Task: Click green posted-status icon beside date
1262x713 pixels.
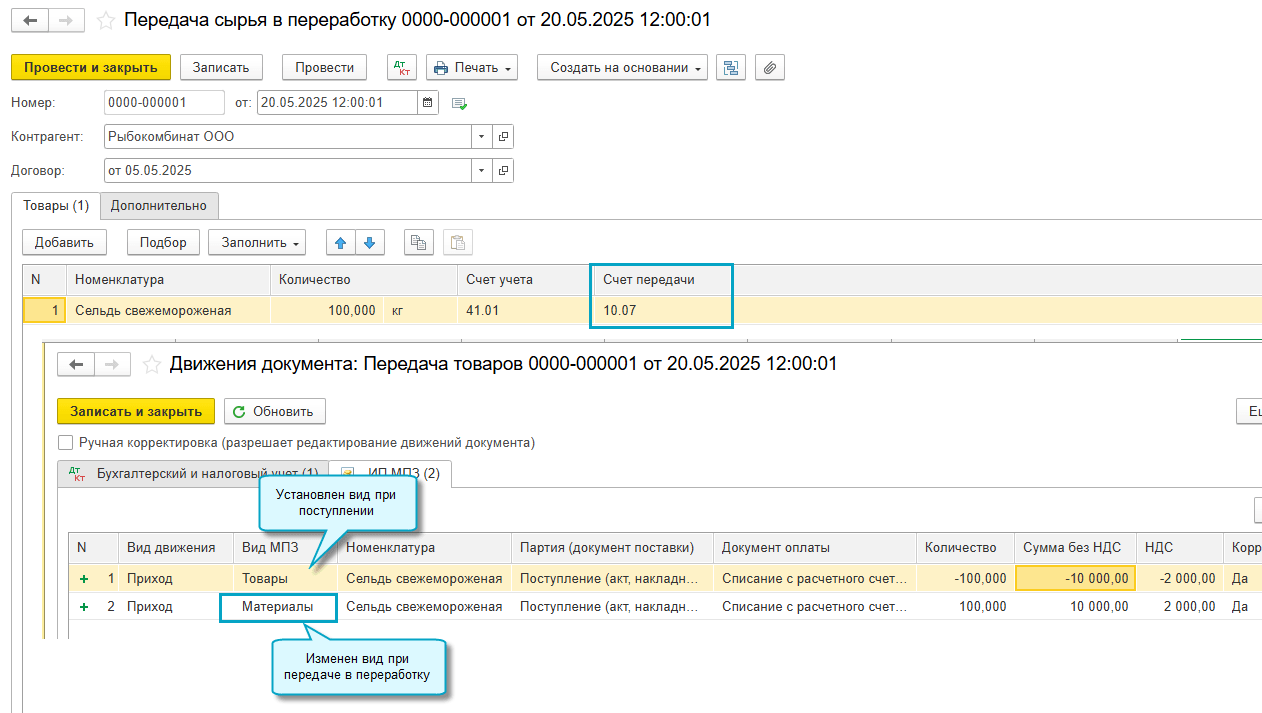Action: click(459, 103)
